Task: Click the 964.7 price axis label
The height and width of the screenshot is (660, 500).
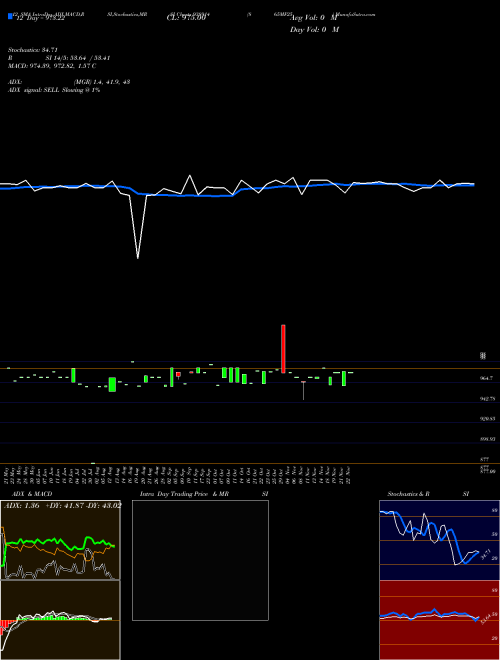Action: pos(487,378)
